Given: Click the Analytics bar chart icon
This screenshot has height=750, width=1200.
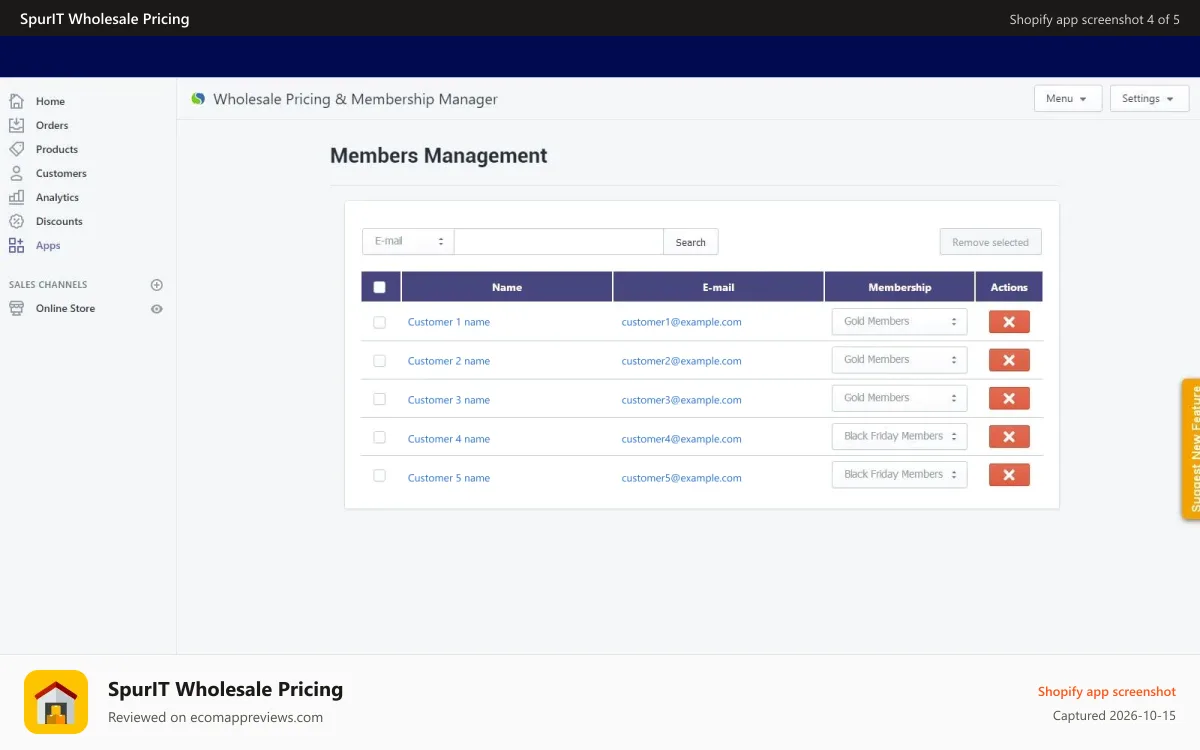Looking at the screenshot, I should pos(16,197).
